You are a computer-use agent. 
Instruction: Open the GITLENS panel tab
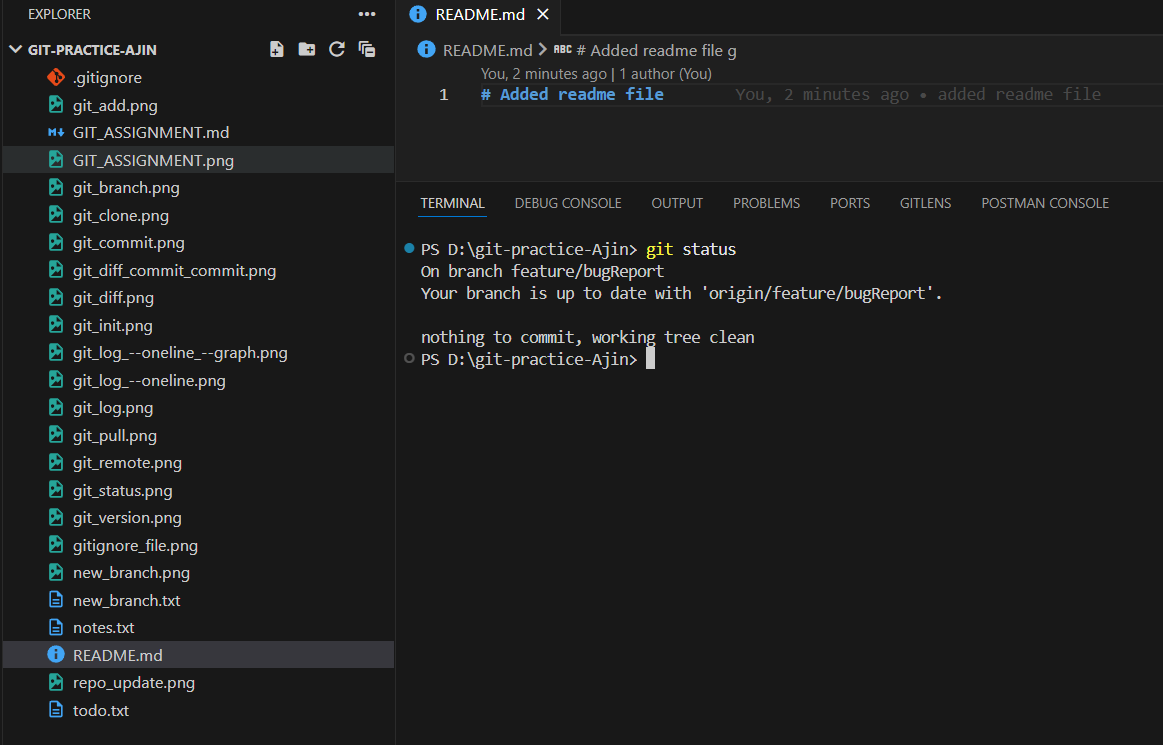tap(925, 202)
